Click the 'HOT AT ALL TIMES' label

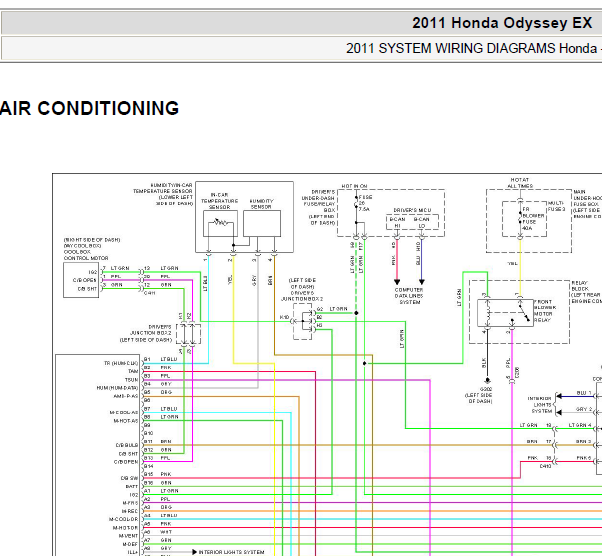pos(520,183)
